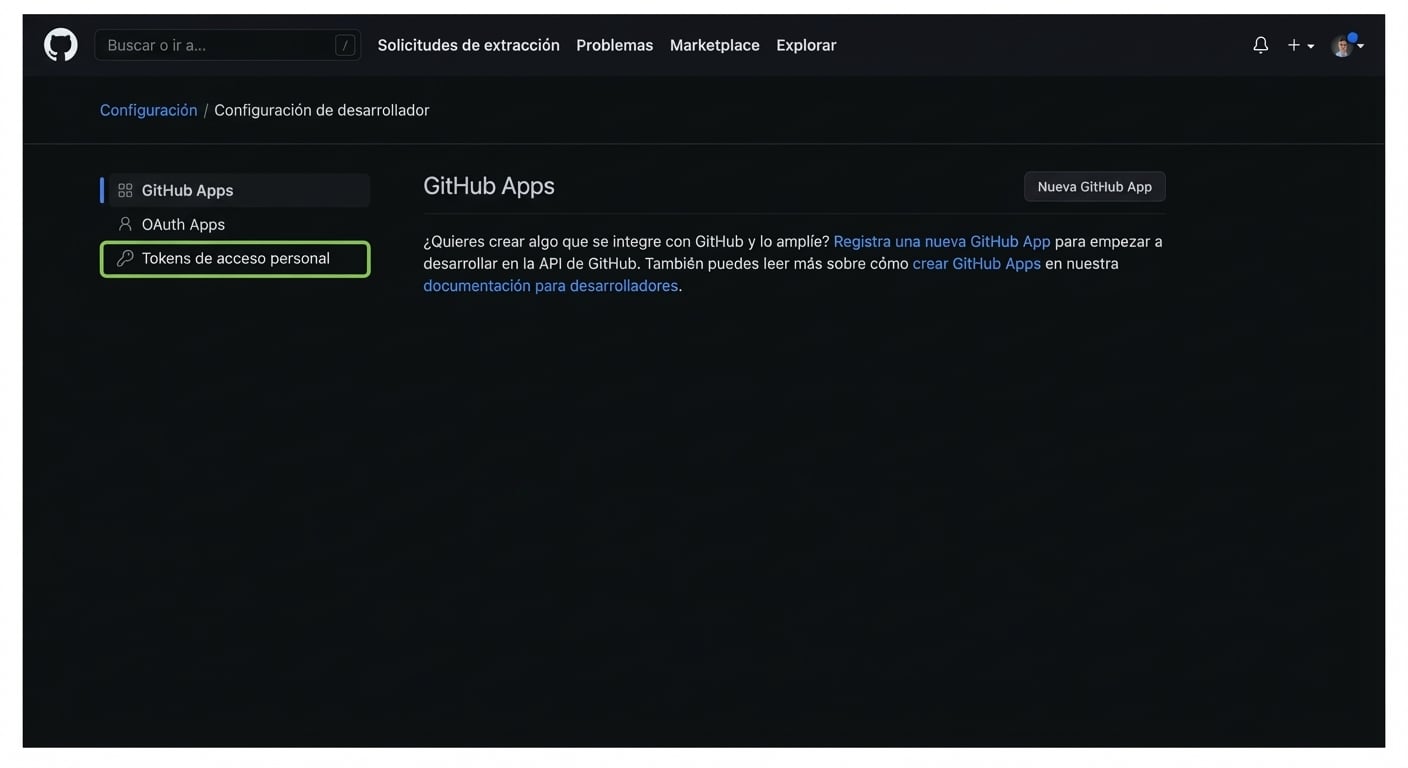Open the notifications bell
This screenshot has height=768, width=1408.
click(1261, 45)
